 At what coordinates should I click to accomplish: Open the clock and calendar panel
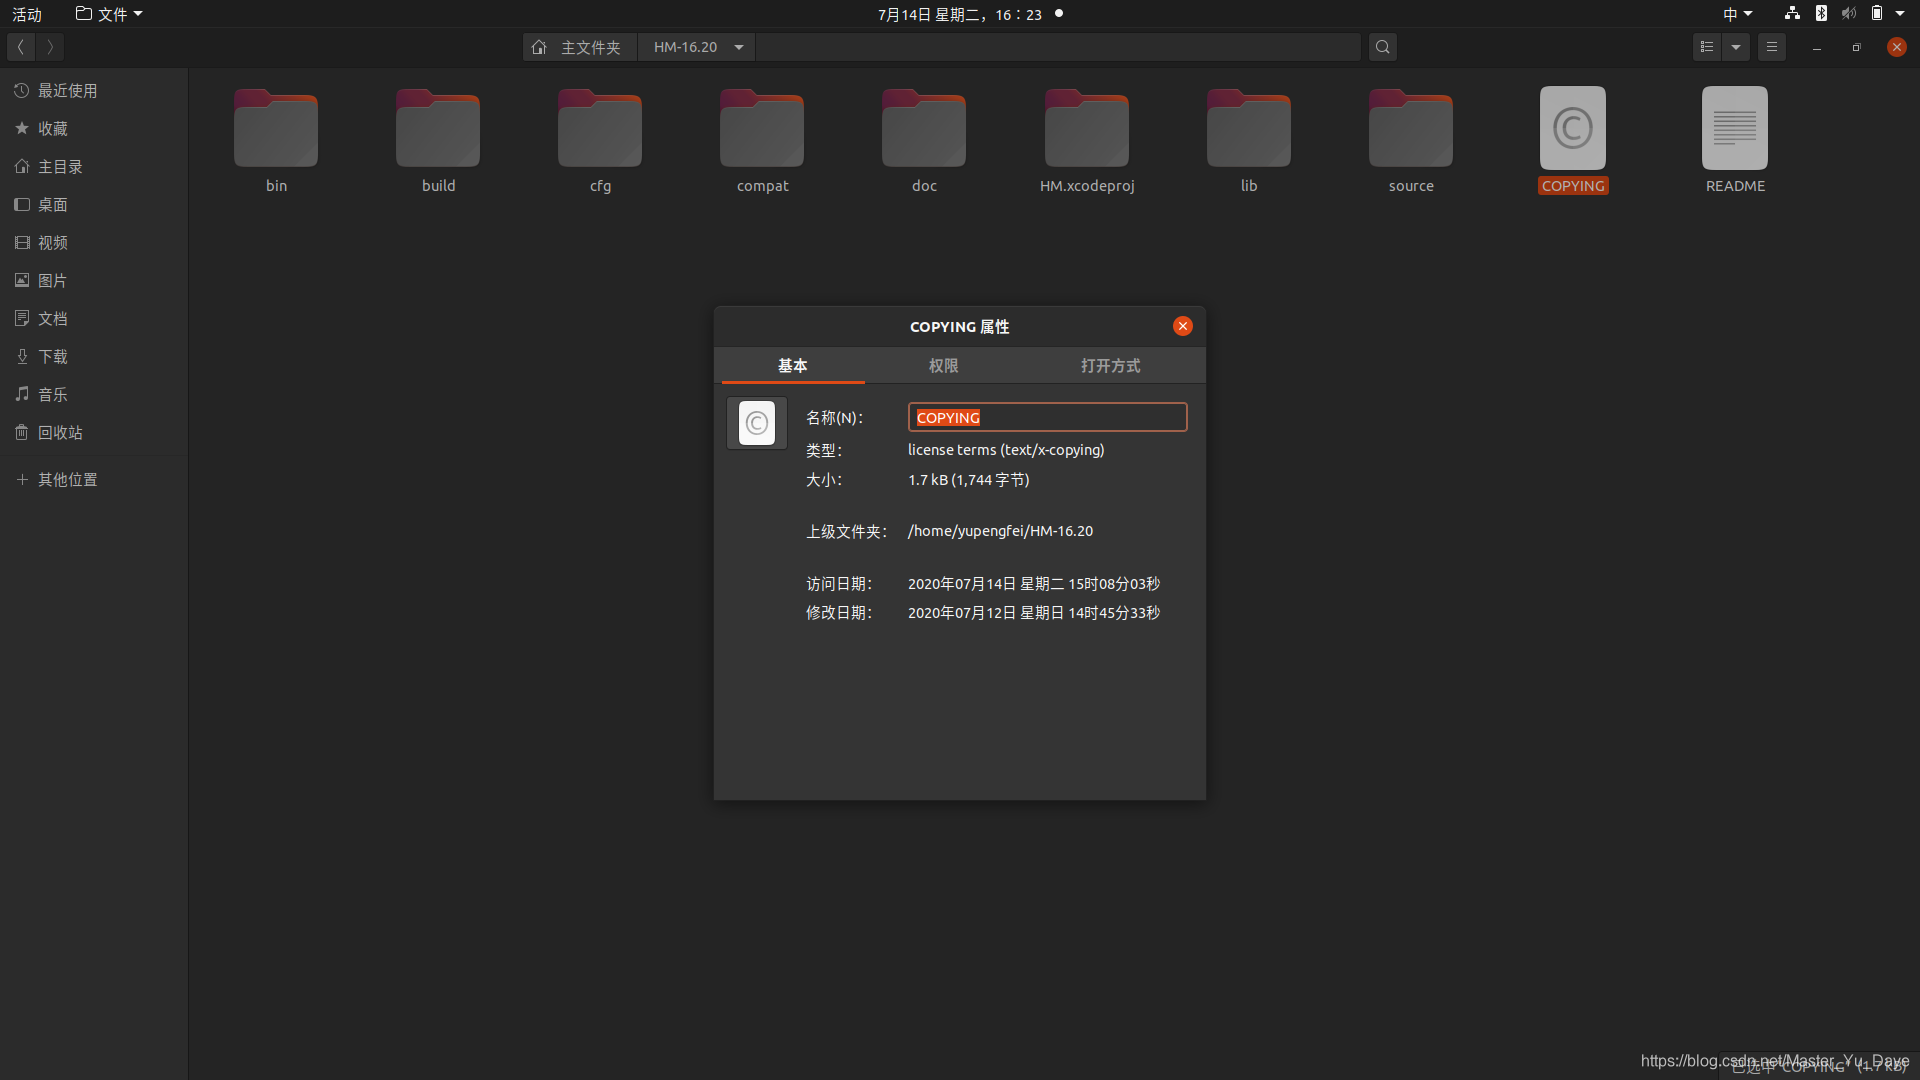960,14
